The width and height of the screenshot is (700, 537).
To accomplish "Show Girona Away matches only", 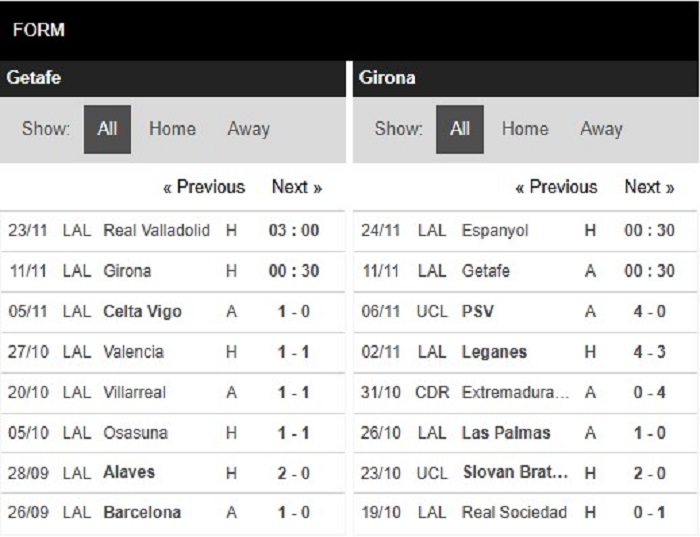I will (601, 129).
